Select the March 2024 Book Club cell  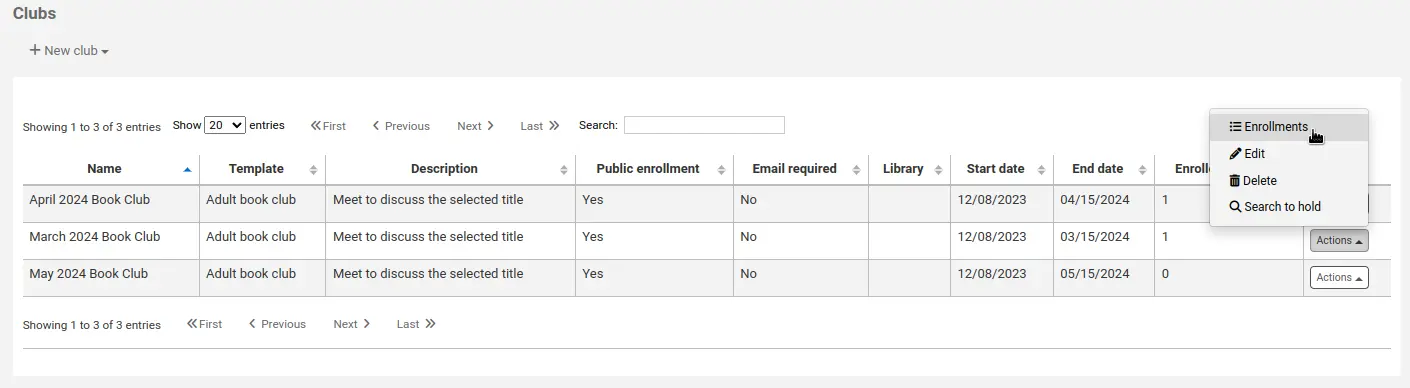pos(111,241)
